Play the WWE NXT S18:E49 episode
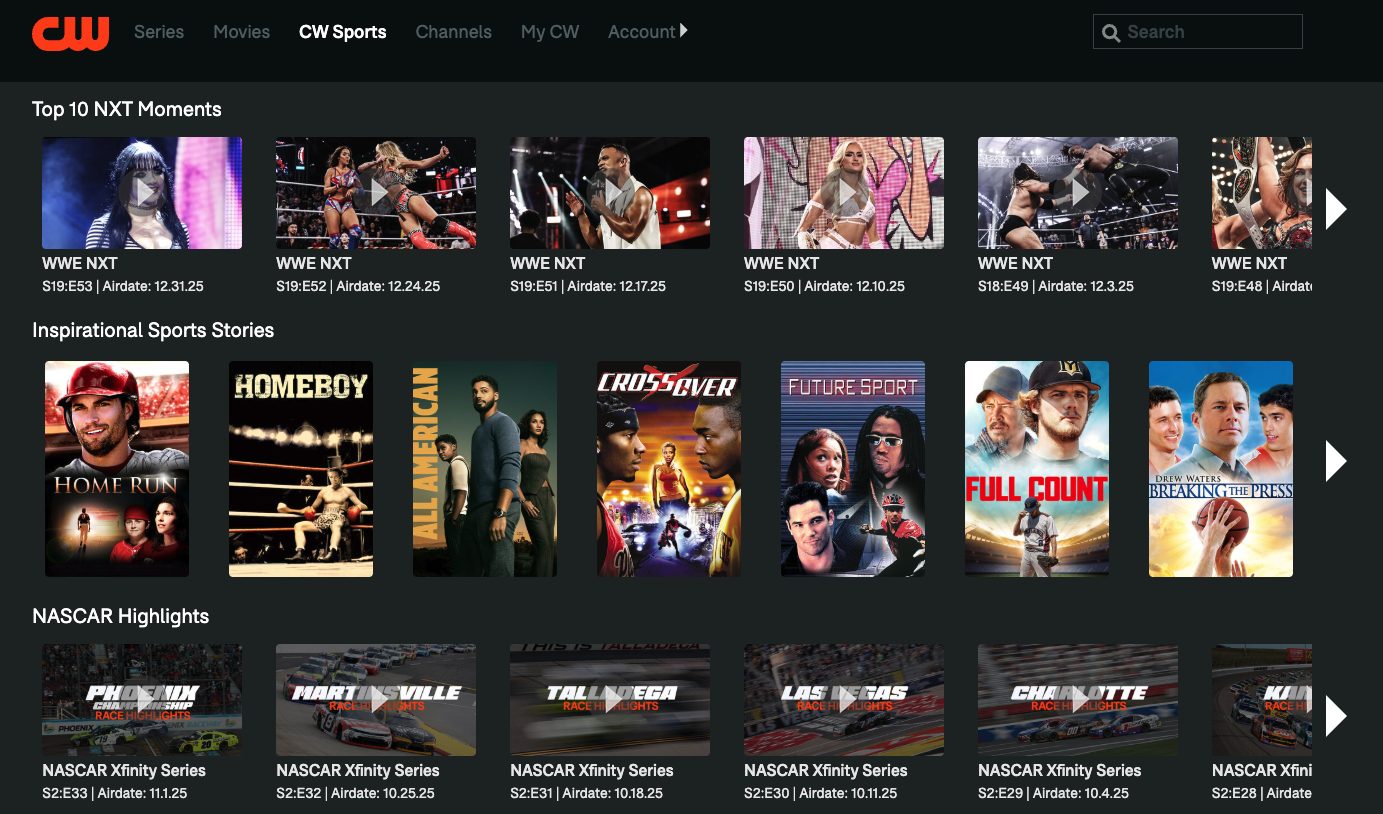 [1077, 192]
